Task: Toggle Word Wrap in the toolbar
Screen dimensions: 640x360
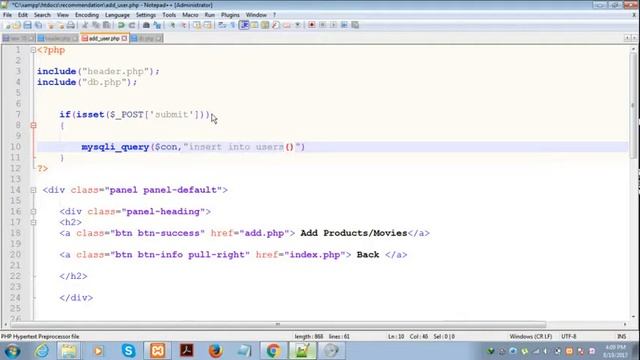Action: (222, 25)
